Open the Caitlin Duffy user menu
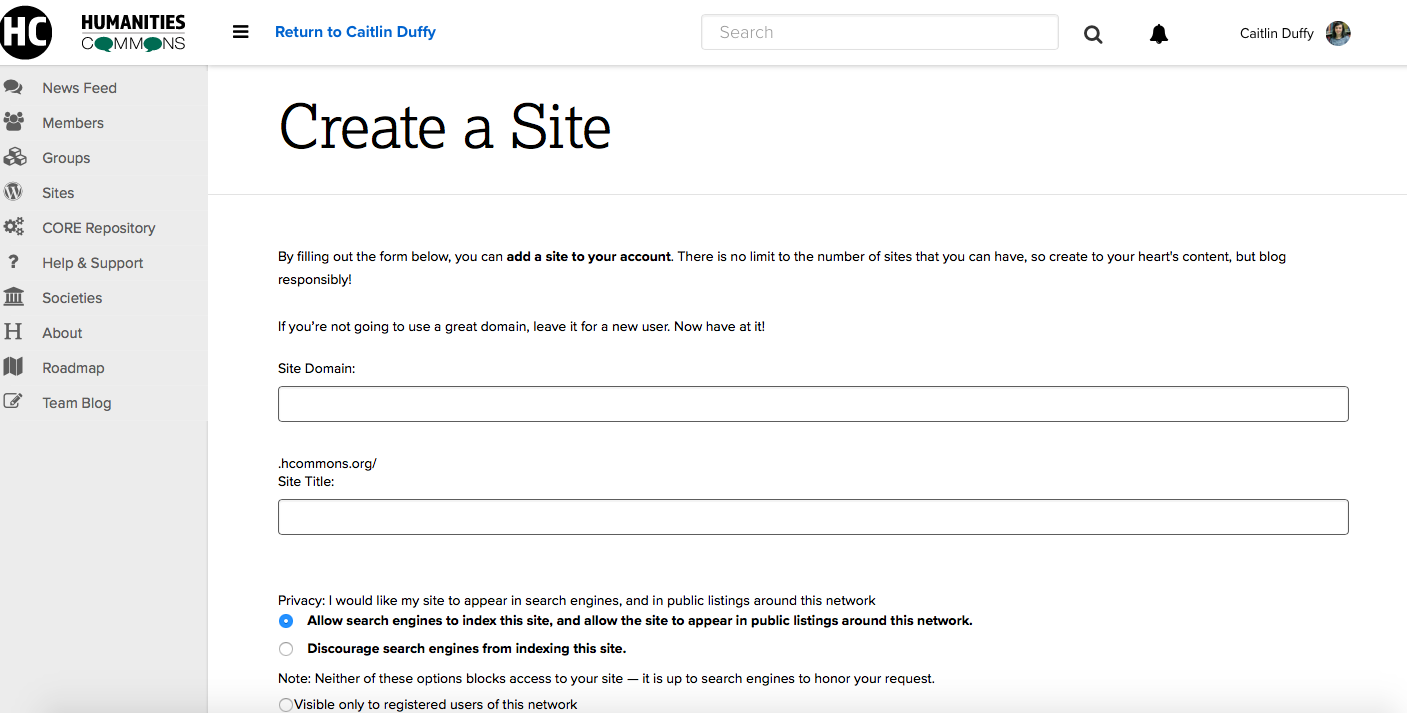The width and height of the screenshot is (1407, 713). [x=1276, y=34]
